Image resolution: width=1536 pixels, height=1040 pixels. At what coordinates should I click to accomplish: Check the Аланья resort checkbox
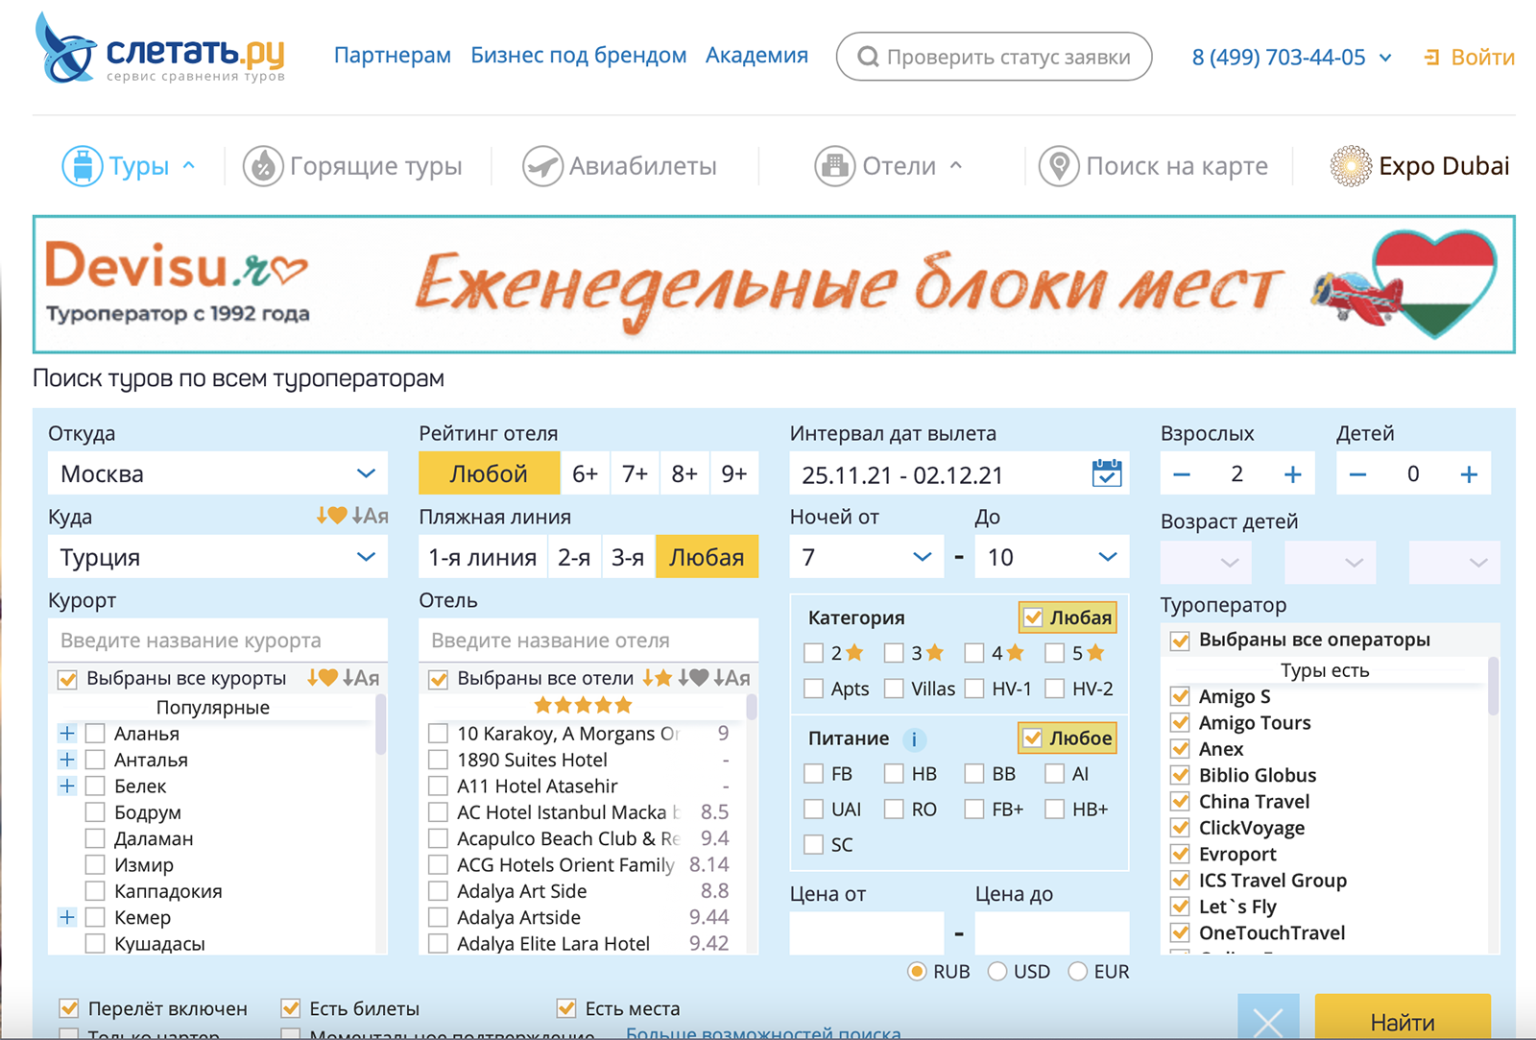[95, 733]
